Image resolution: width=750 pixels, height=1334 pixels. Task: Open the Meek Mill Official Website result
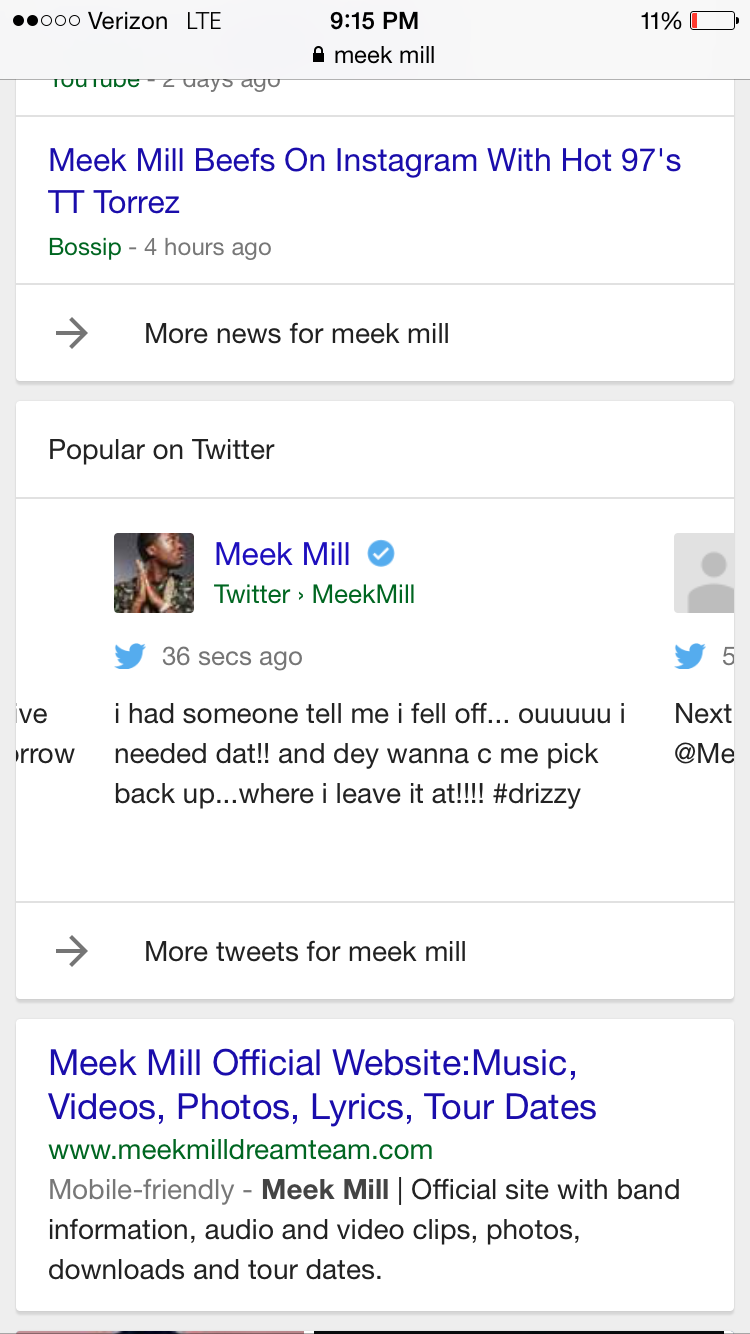pos(322,1085)
